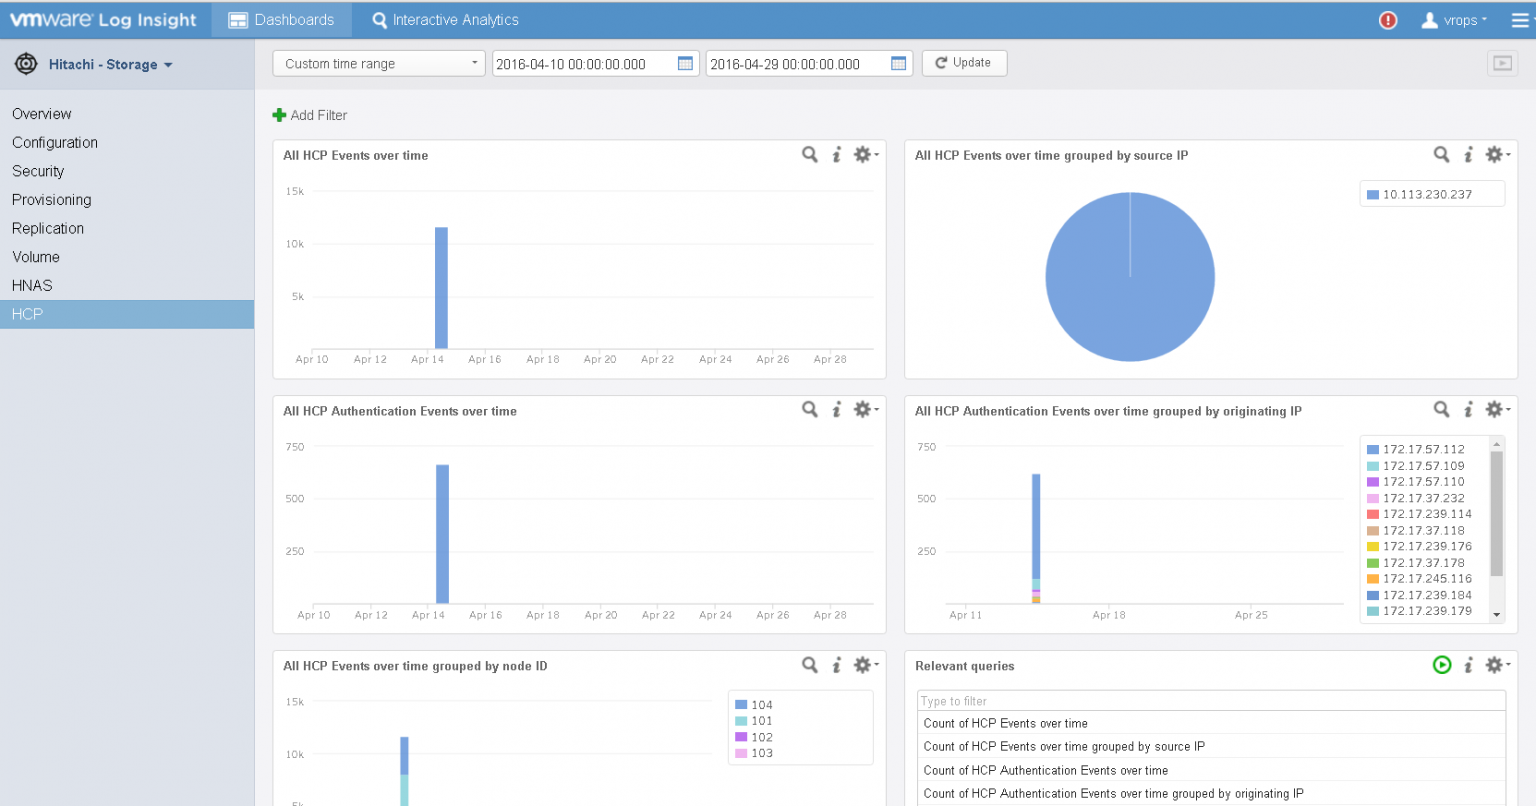Click the IP legend scrollbar down arrow
Viewport: 1536px width, 806px height.
click(1497, 615)
